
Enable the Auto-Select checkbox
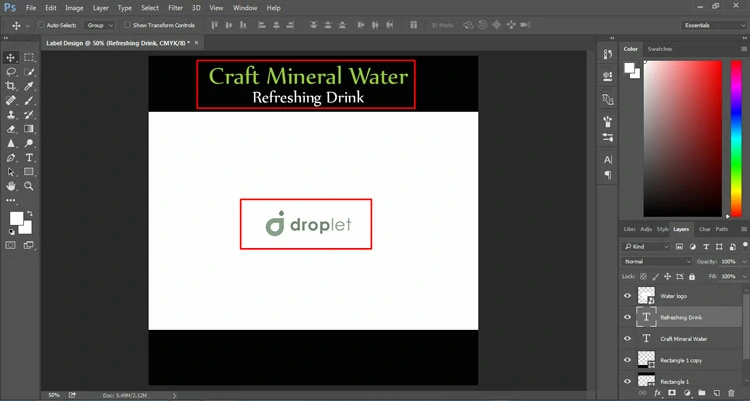pos(41,25)
